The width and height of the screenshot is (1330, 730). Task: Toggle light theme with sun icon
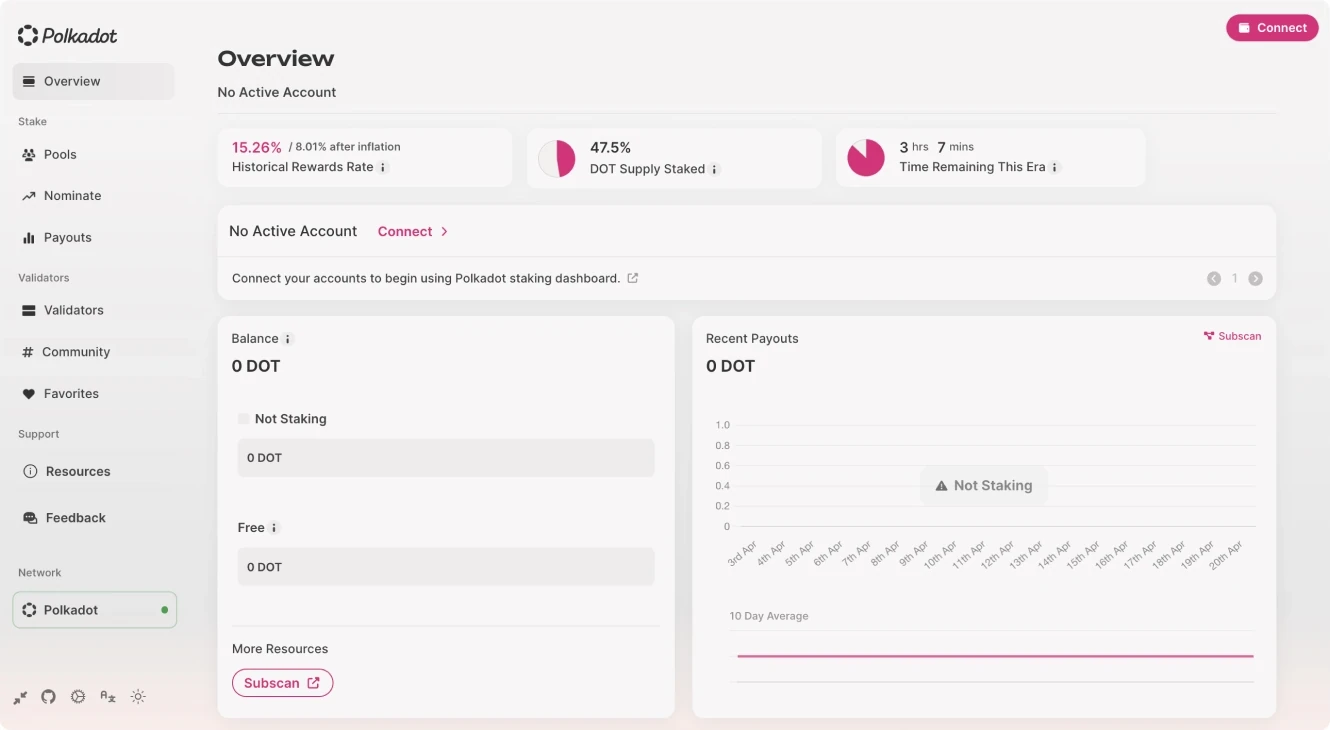click(138, 697)
